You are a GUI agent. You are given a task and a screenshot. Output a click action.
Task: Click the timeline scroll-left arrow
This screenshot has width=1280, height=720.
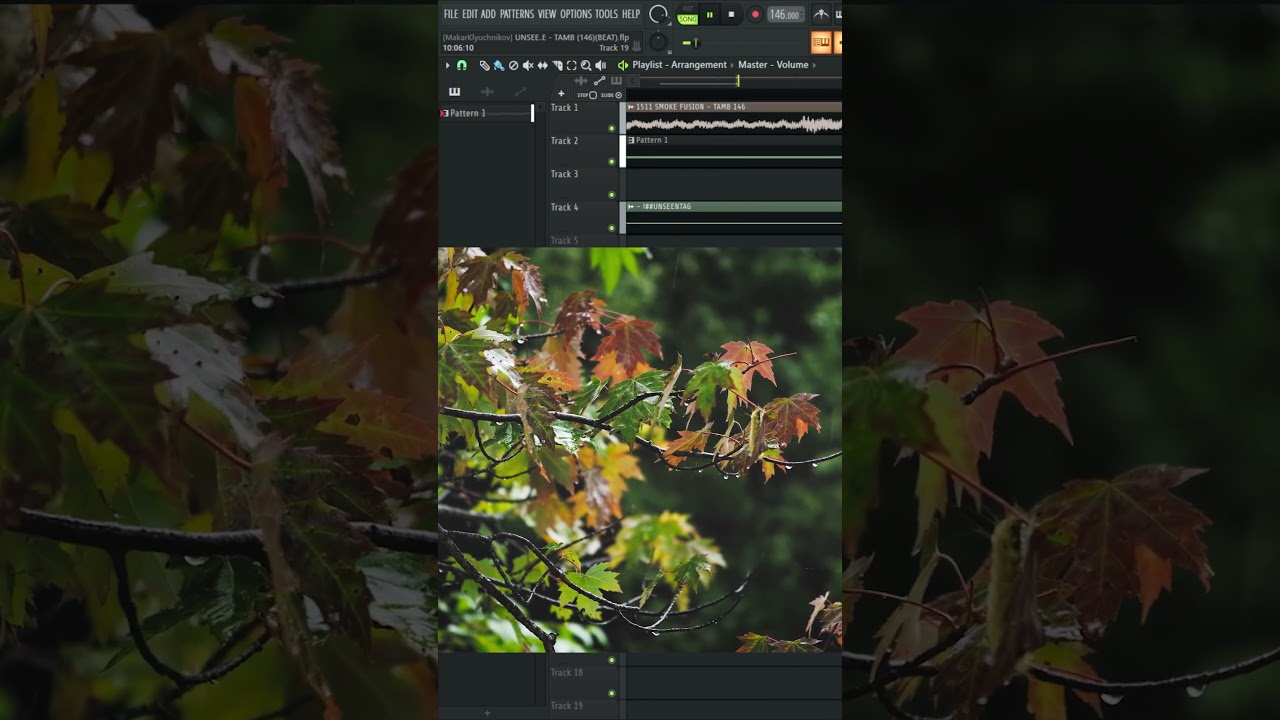(x=631, y=80)
